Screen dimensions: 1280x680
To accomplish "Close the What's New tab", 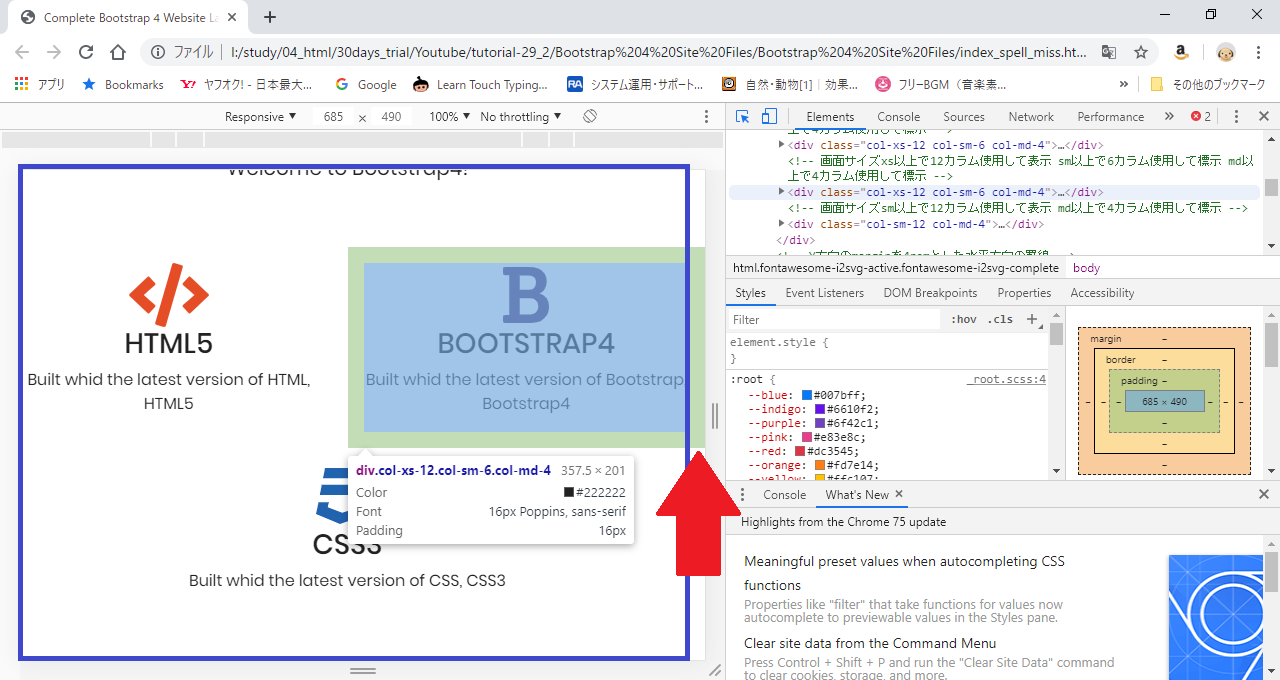I will tap(899, 494).
